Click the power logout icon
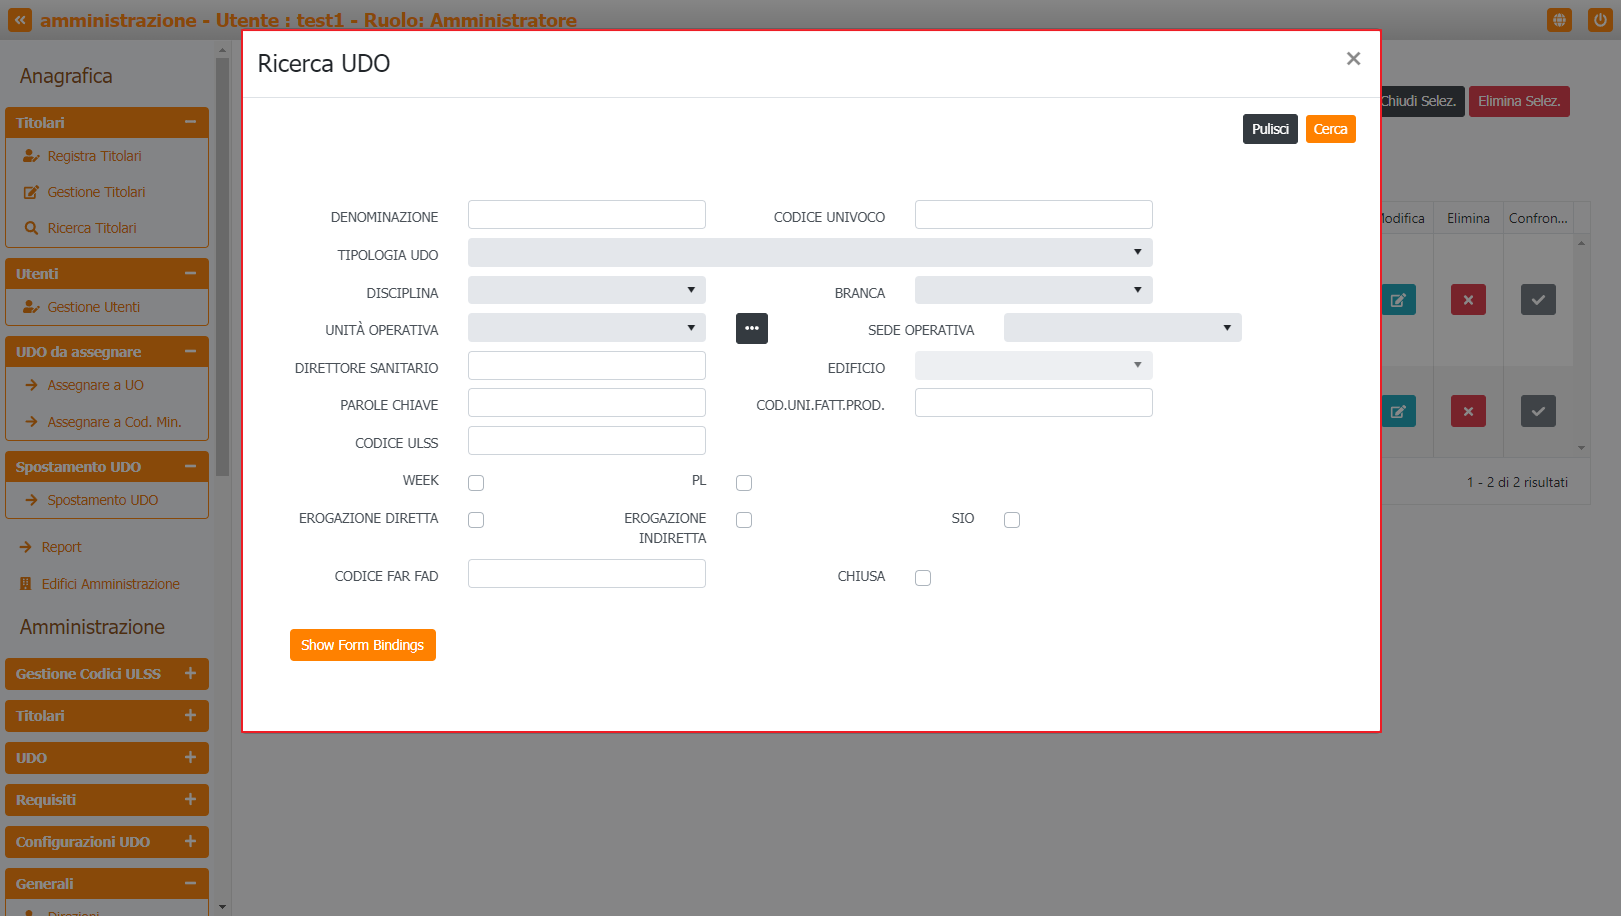 (1599, 20)
